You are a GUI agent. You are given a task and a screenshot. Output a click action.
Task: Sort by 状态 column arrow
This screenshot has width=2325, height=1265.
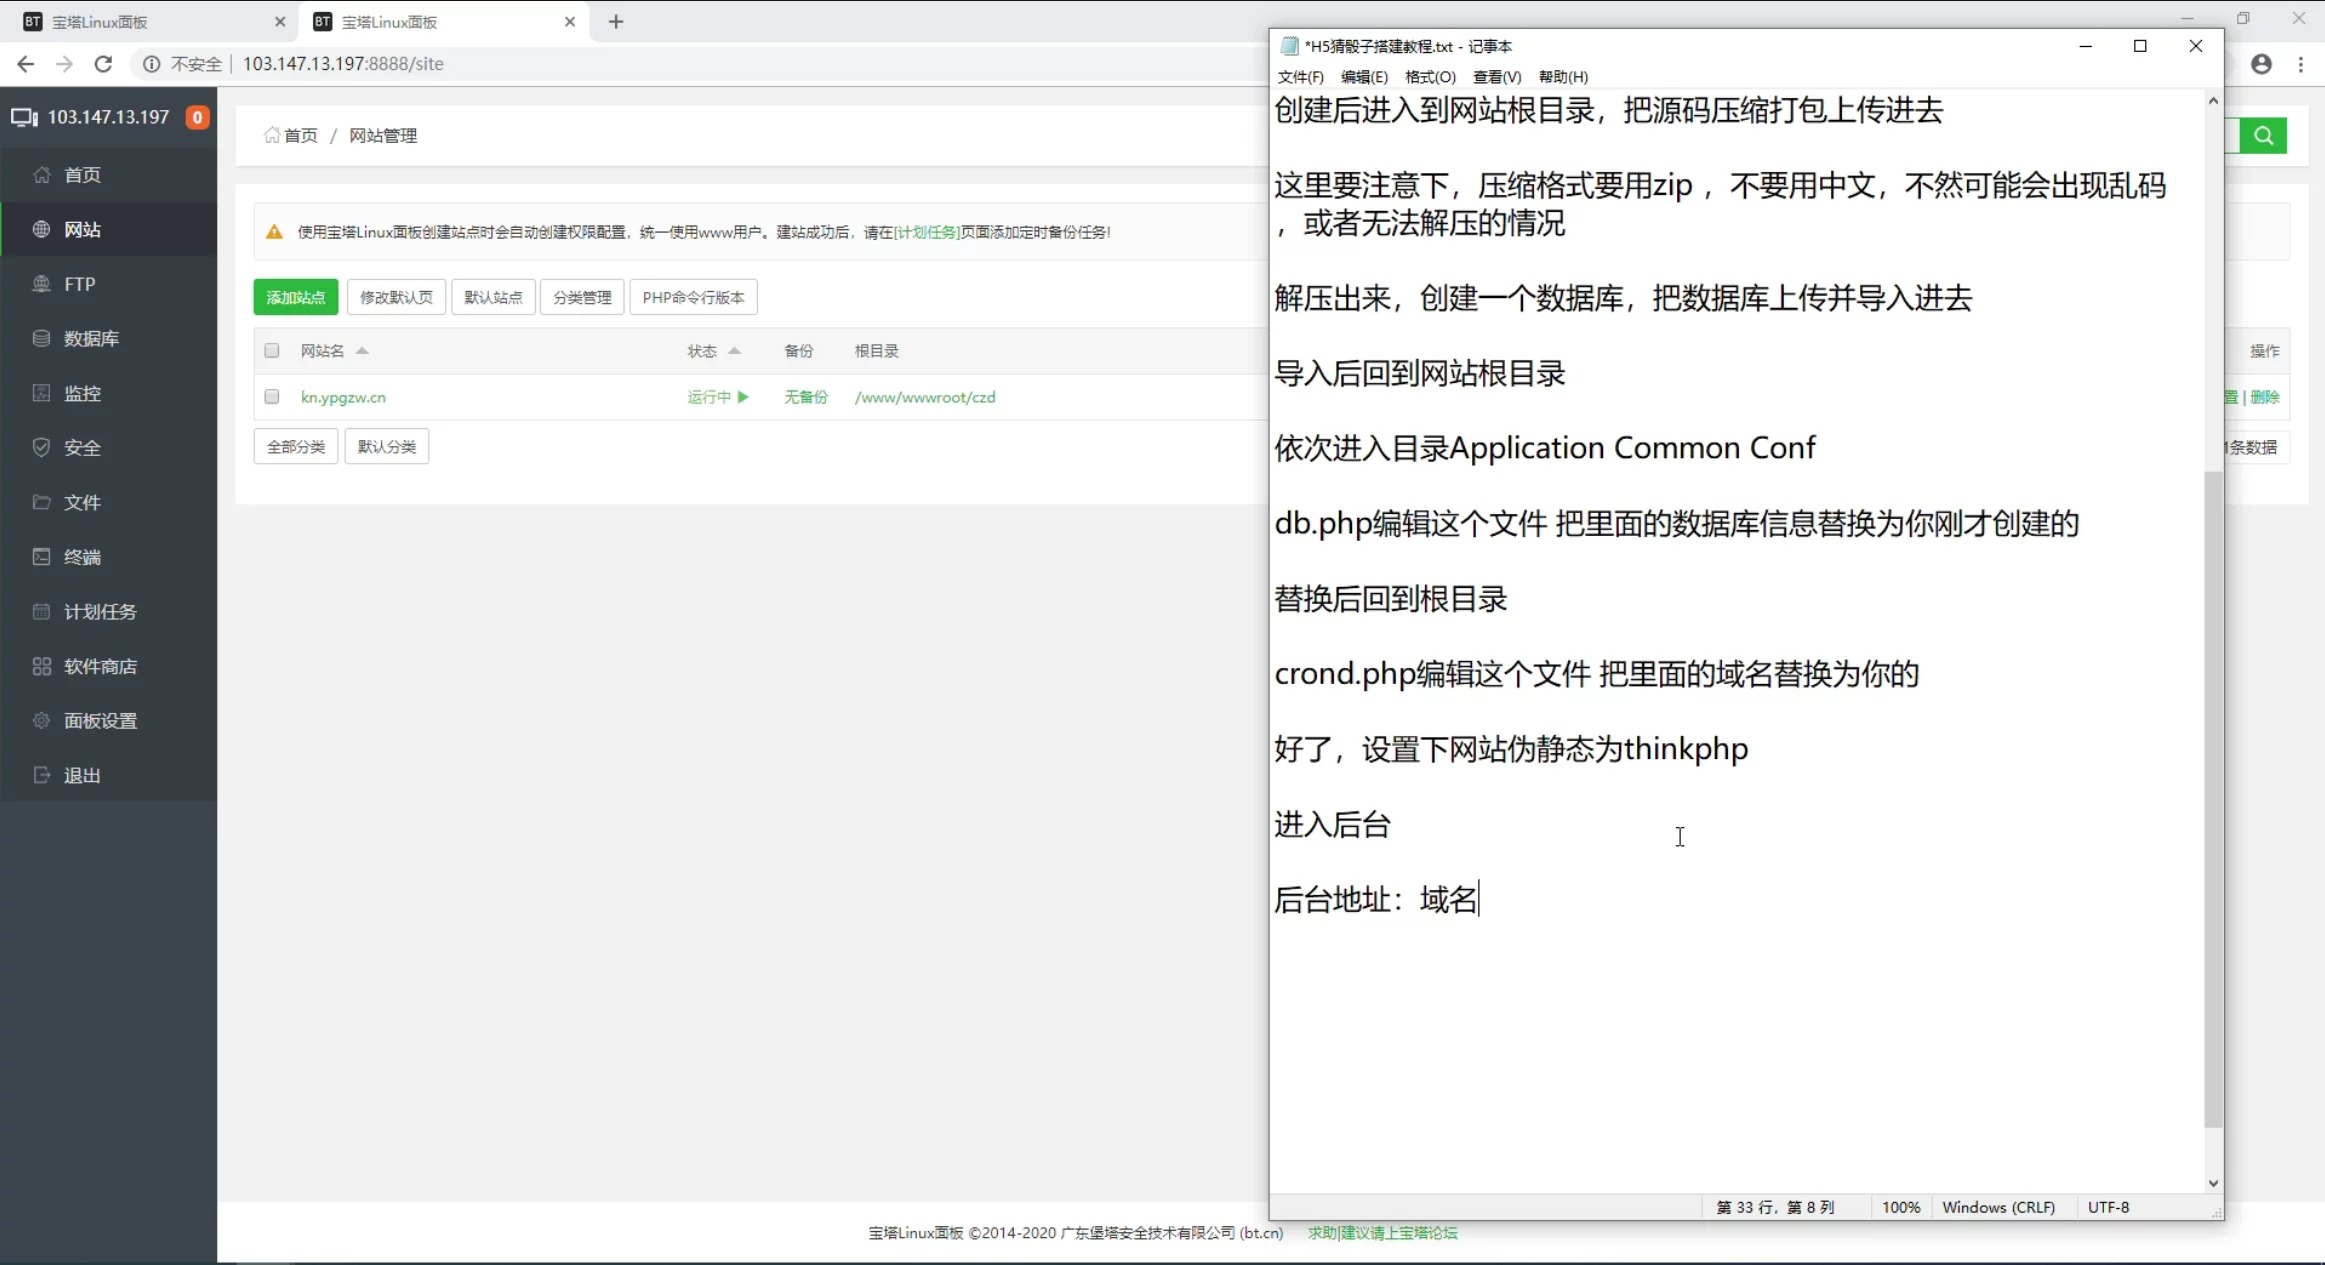(735, 351)
